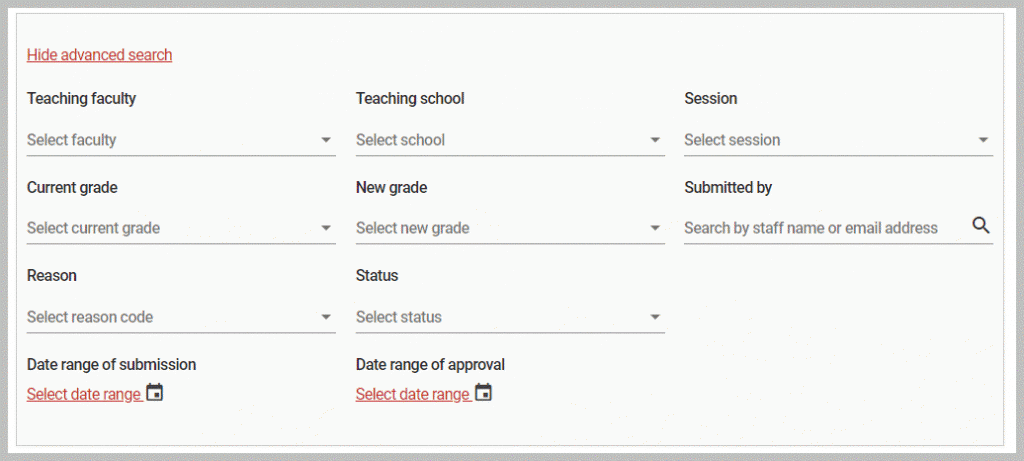Open calendar icon for approval date range
This screenshot has width=1024, height=461.
(x=483, y=392)
